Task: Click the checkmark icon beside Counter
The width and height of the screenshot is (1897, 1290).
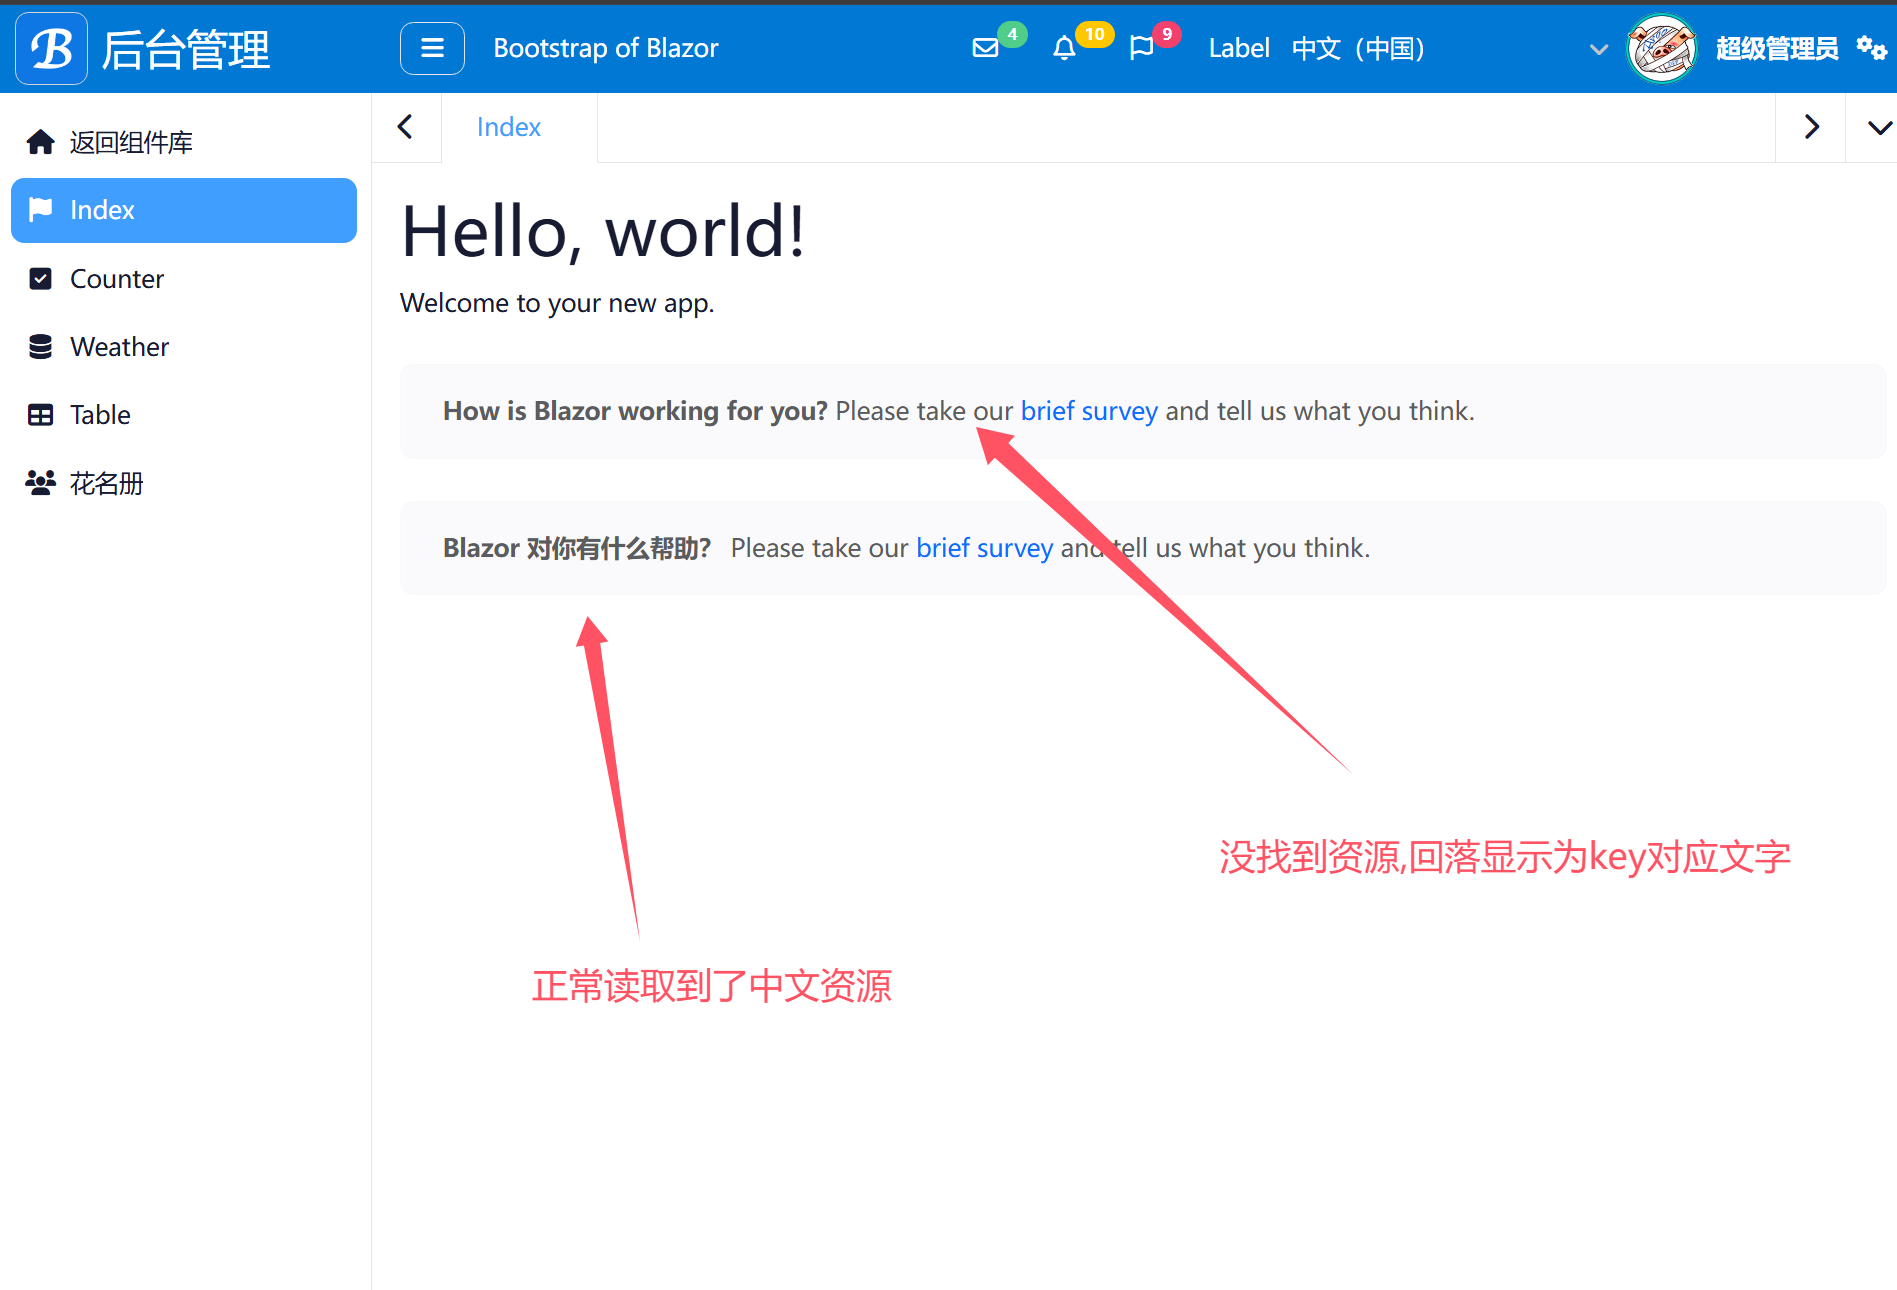Action: click(41, 278)
